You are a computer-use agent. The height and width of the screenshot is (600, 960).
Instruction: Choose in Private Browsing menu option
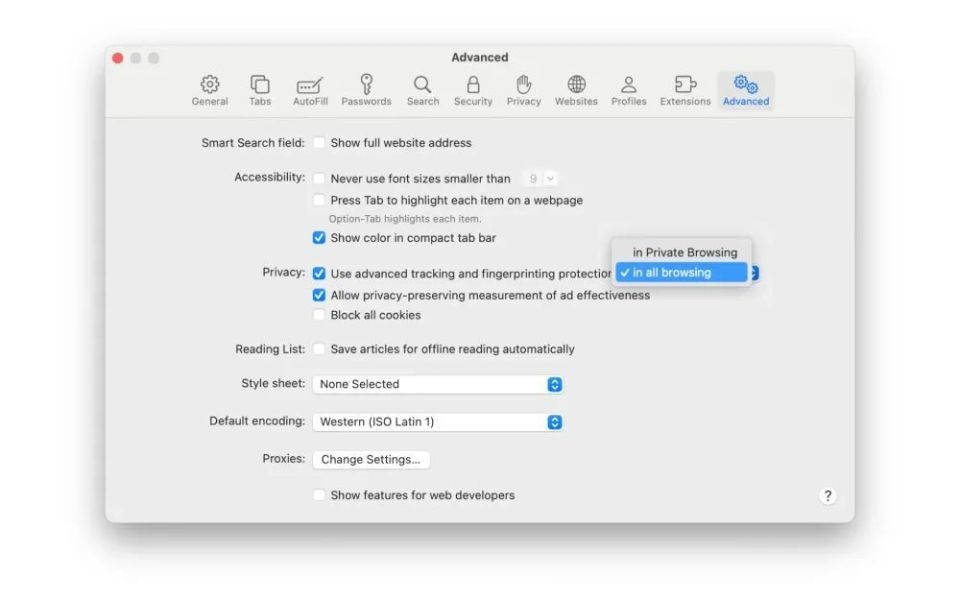[681, 252]
